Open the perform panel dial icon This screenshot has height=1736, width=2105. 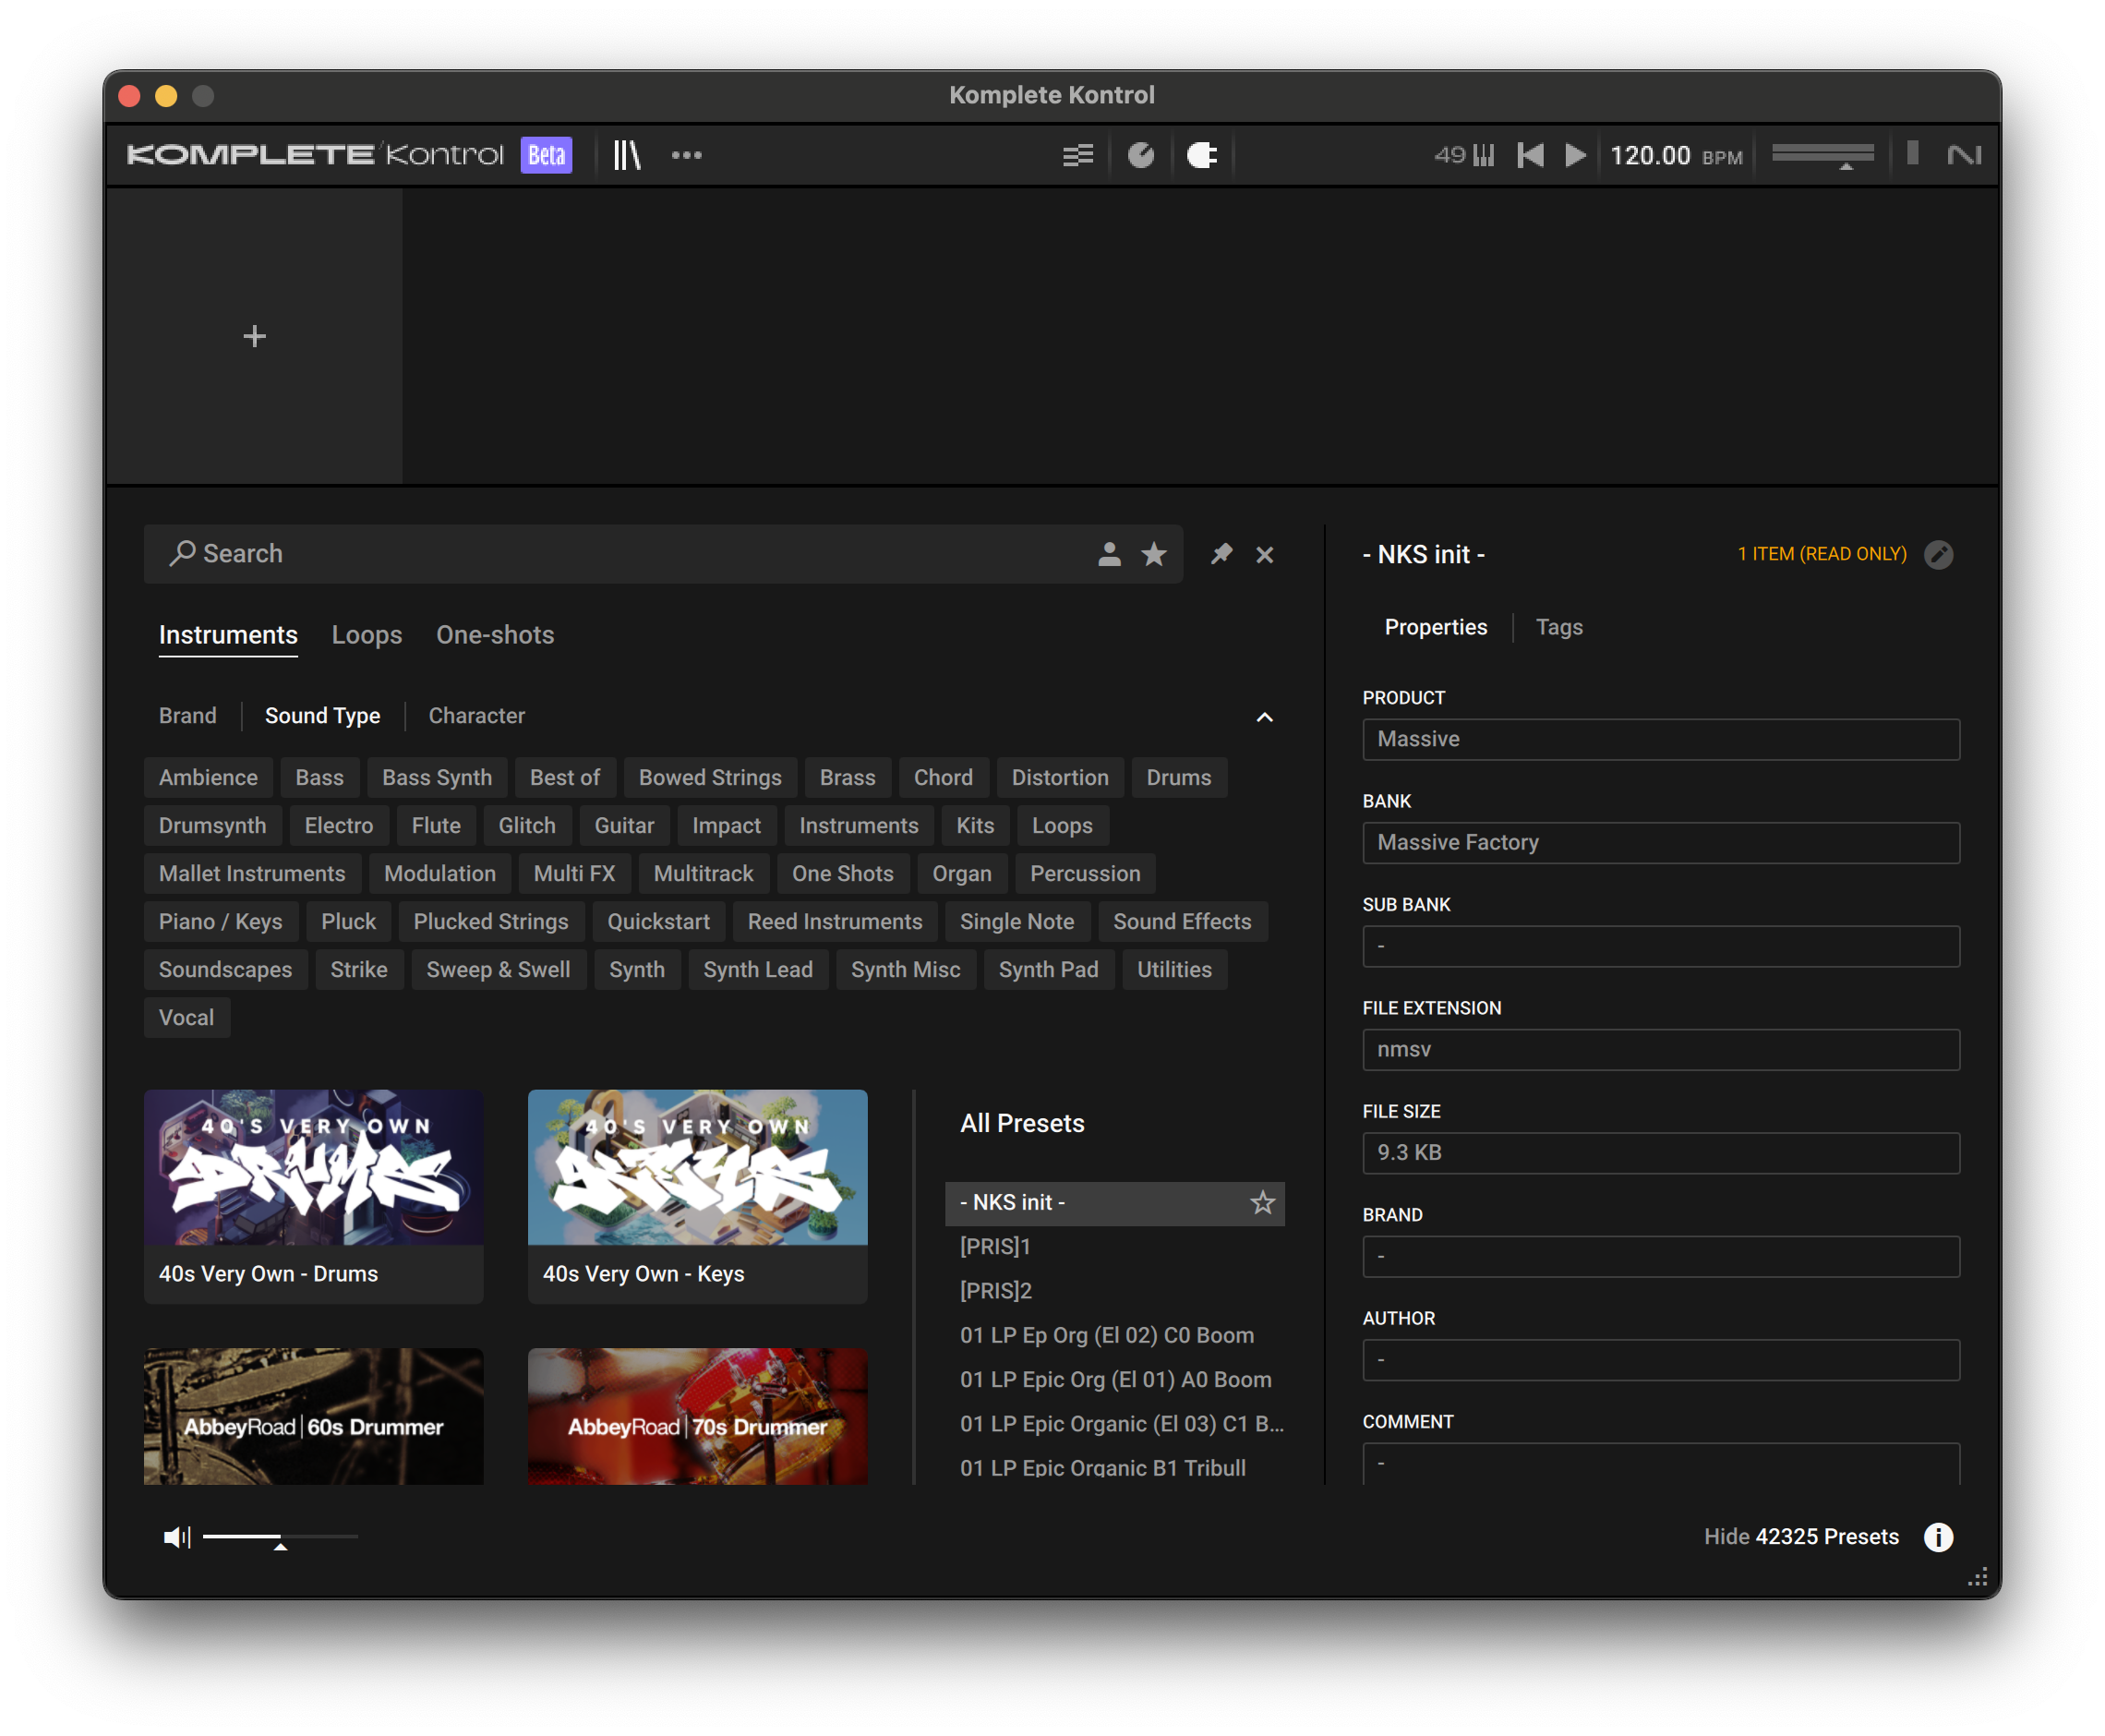coord(1140,155)
